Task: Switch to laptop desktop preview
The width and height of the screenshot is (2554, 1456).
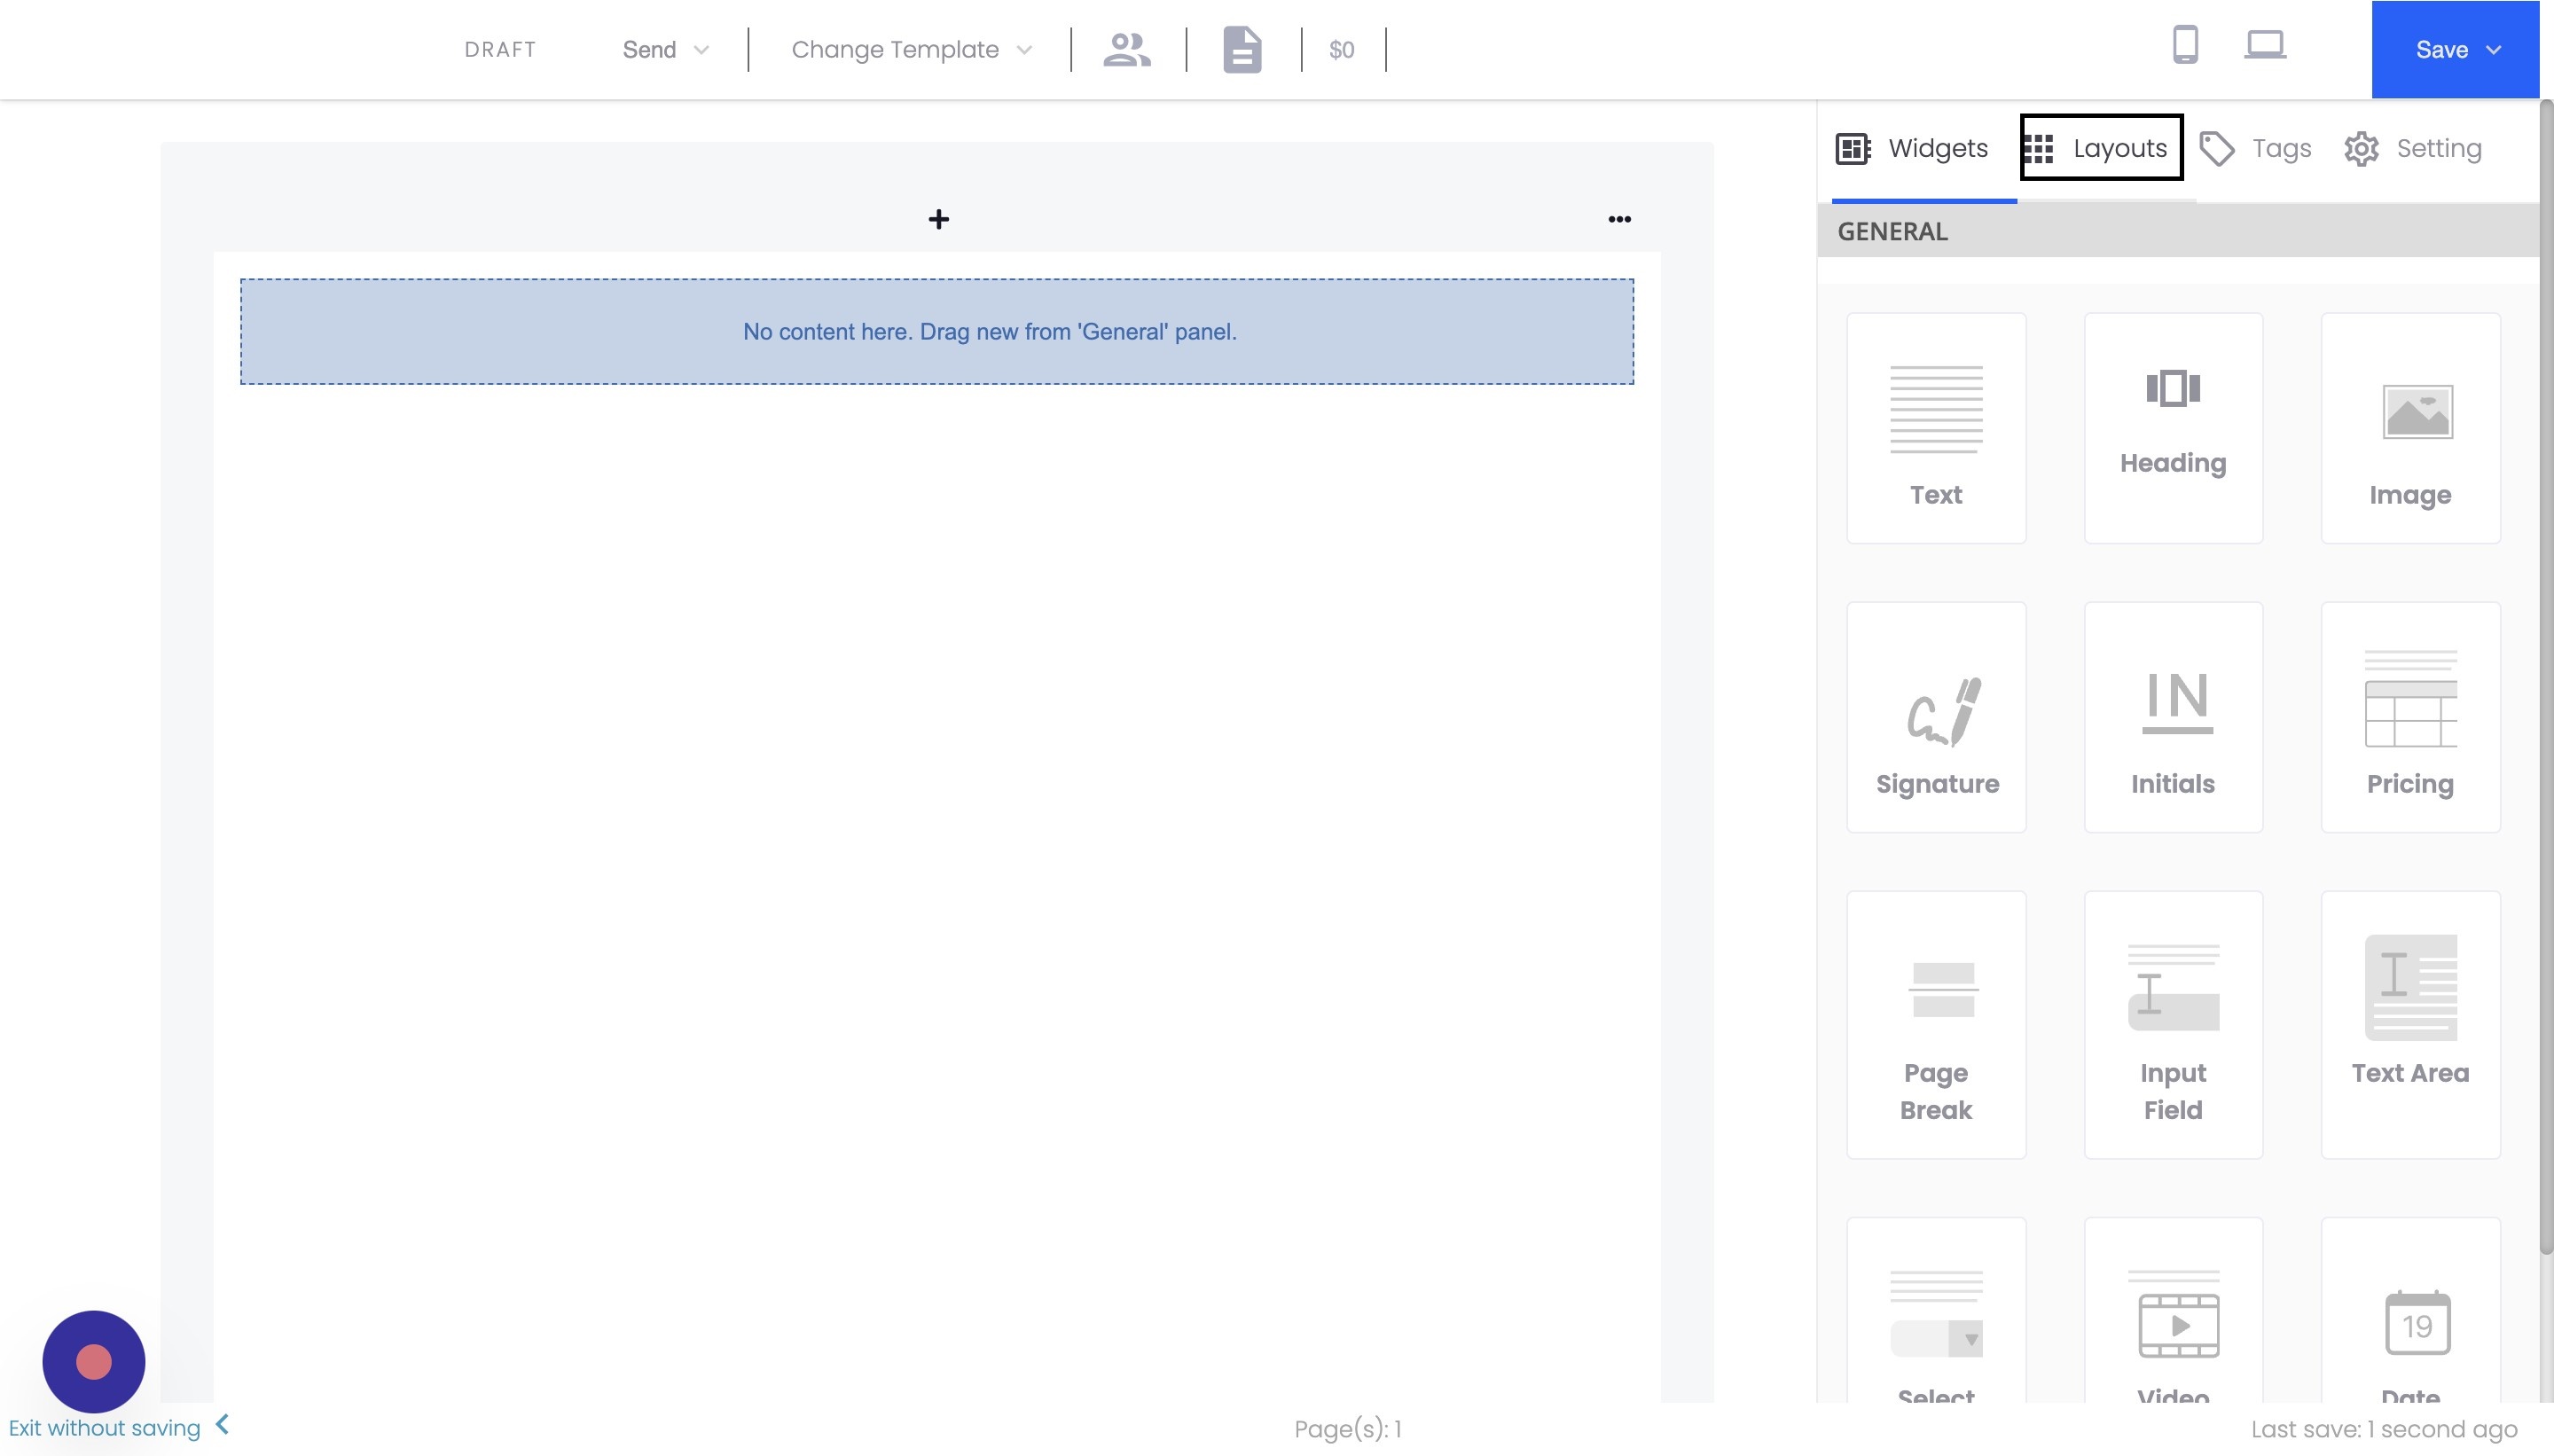Action: (2264, 45)
